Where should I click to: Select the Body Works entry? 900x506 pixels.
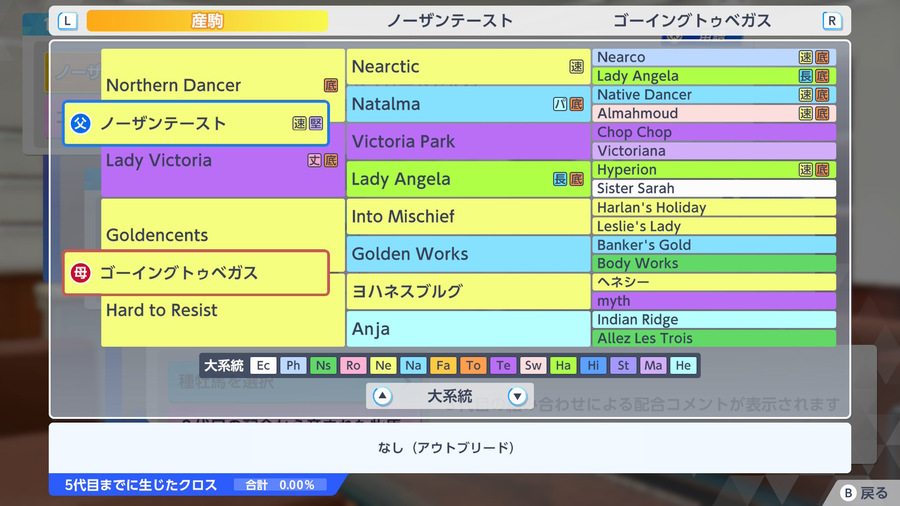click(x=714, y=263)
